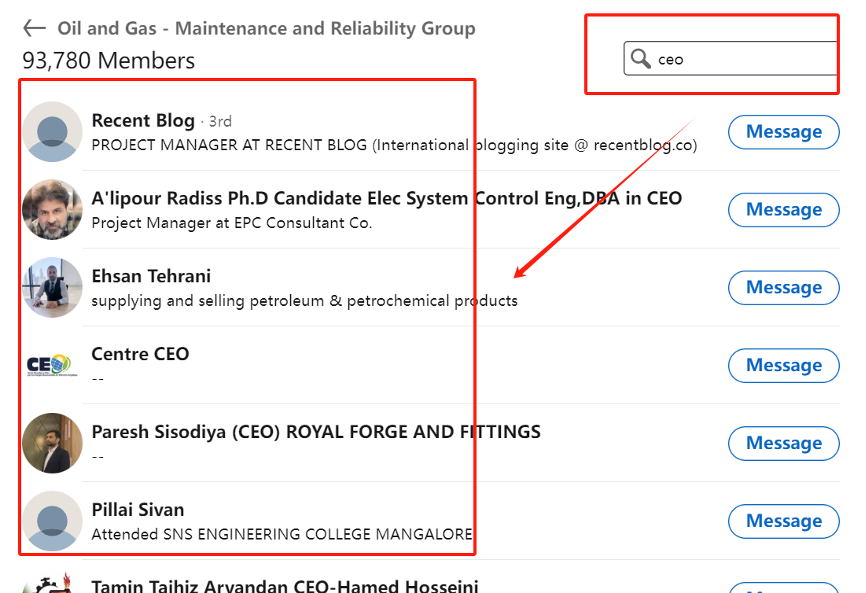Open Paresh Sisodiya profile photo
This screenshot has width=866, height=593.
(x=52, y=443)
